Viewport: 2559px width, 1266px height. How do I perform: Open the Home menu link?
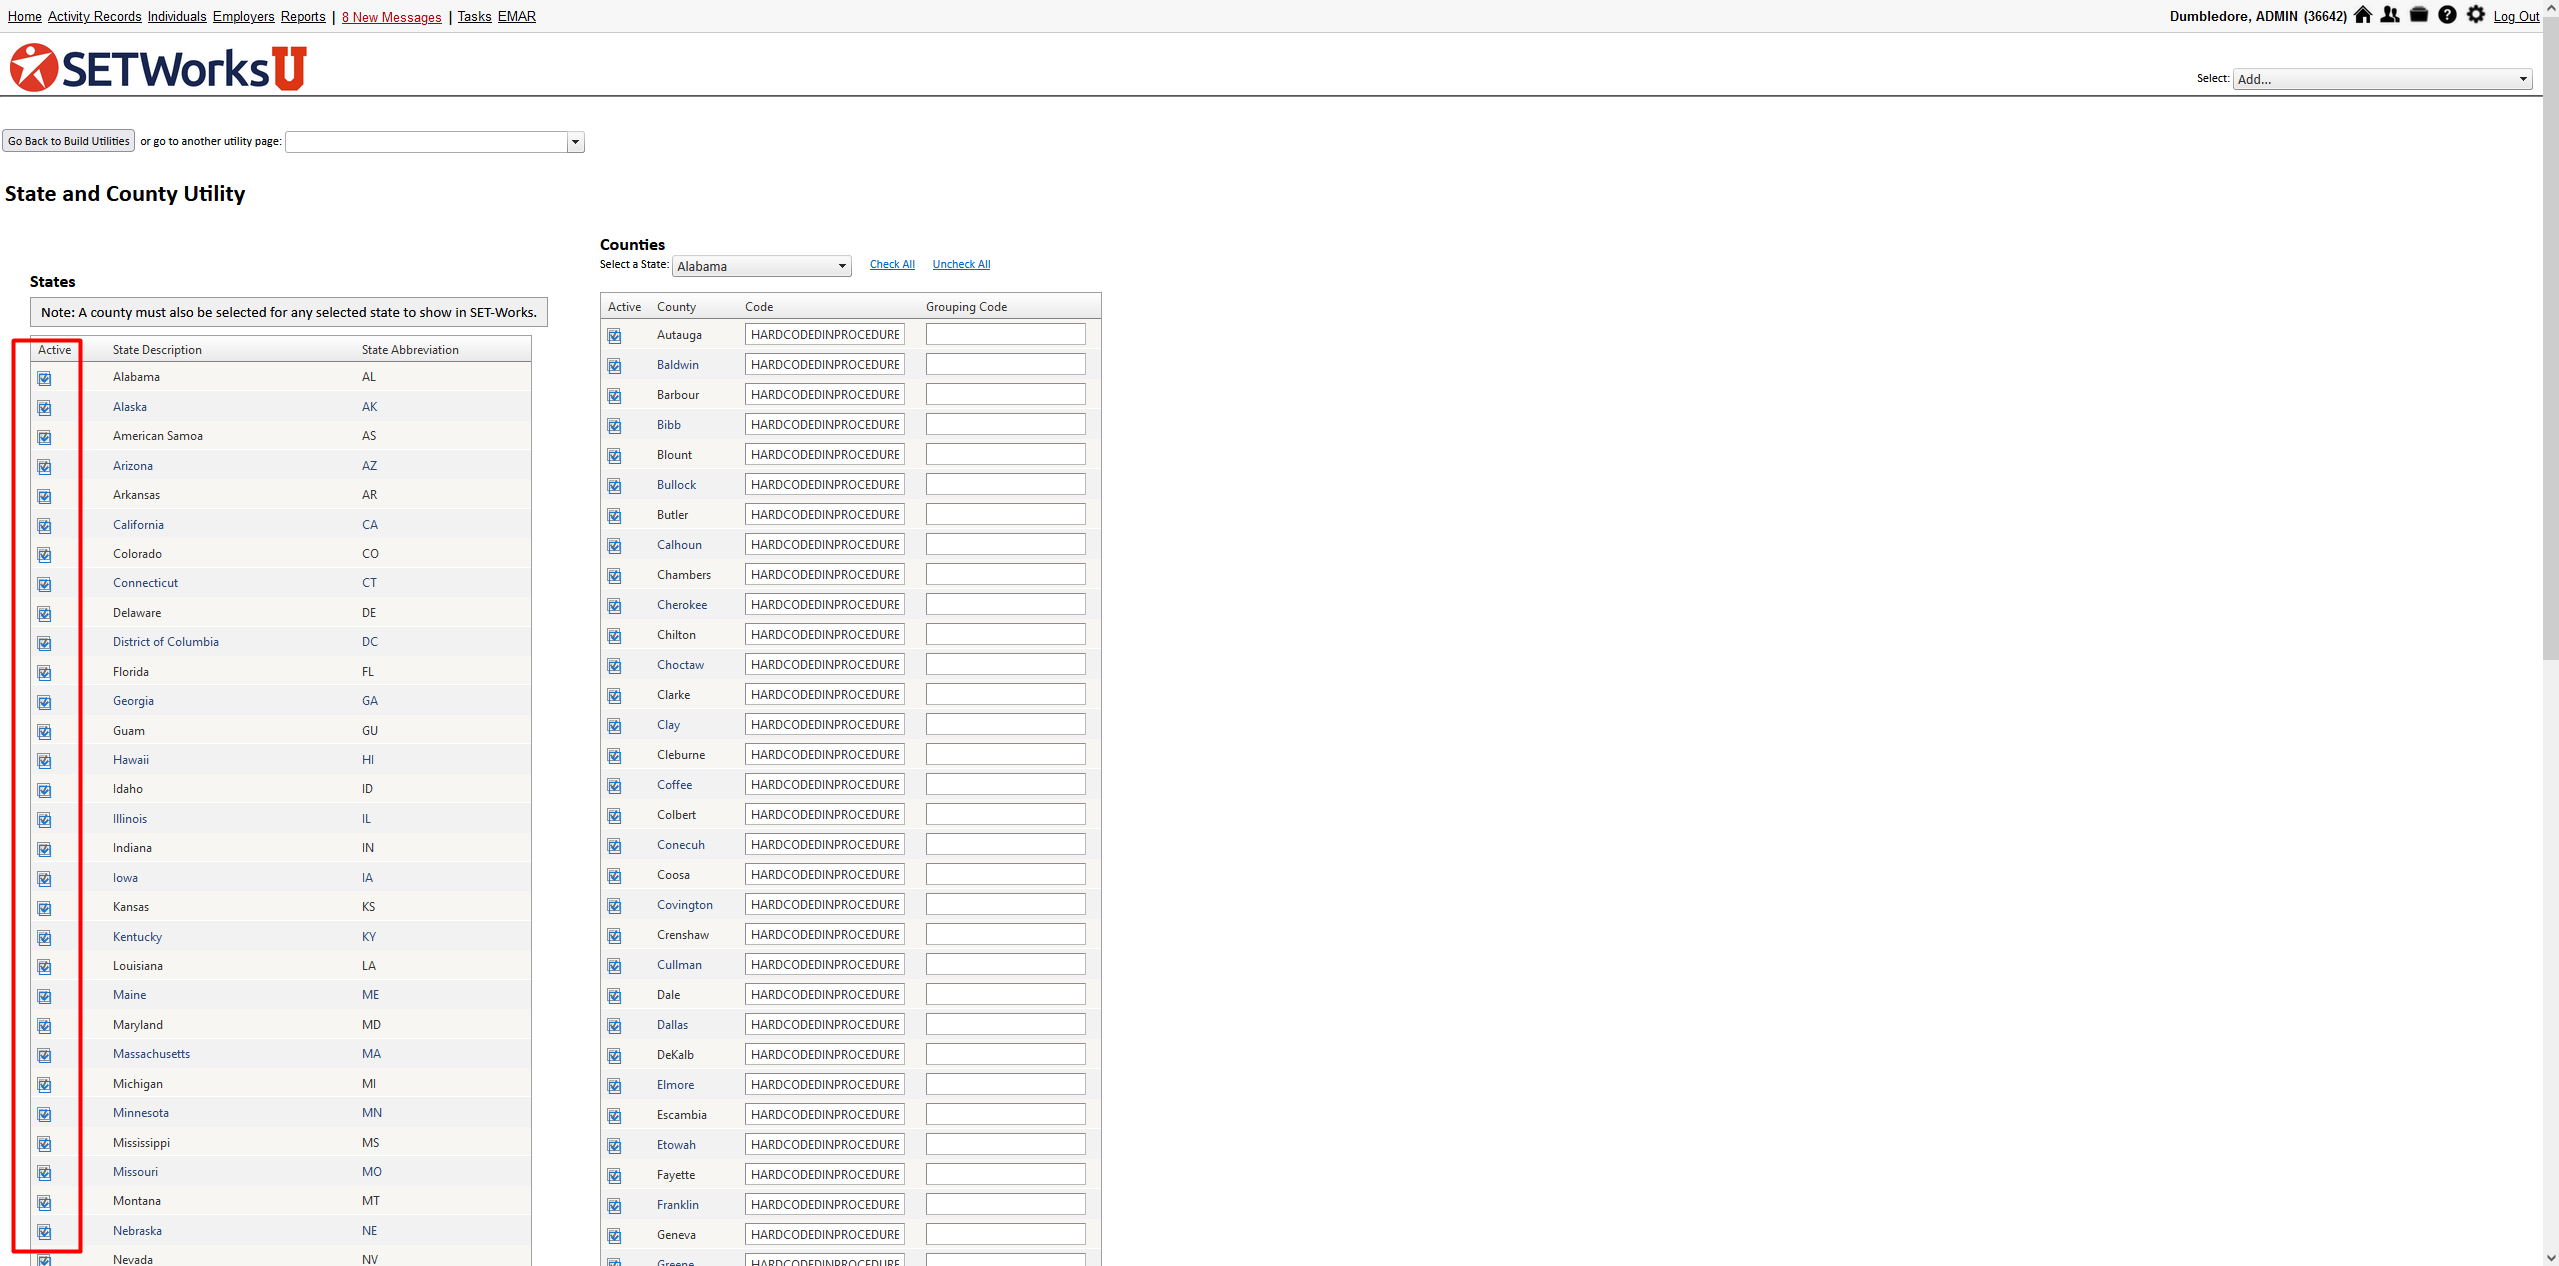(24, 17)
